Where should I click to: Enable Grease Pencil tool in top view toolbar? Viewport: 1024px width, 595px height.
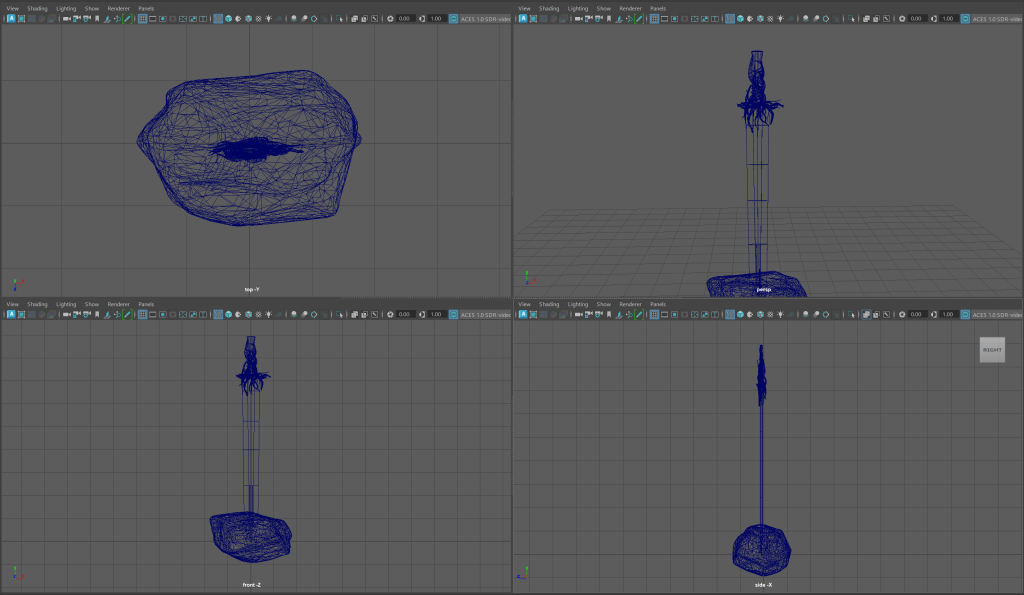(x=127, y=19)
